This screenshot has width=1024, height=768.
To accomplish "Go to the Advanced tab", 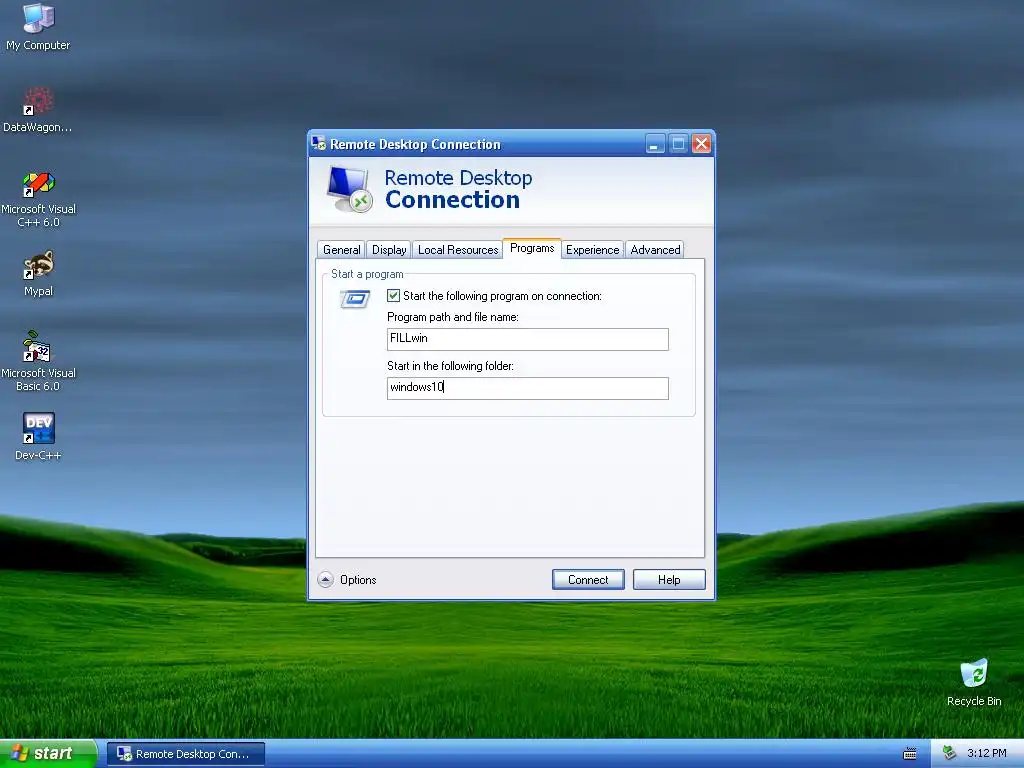I will (655, 249).
